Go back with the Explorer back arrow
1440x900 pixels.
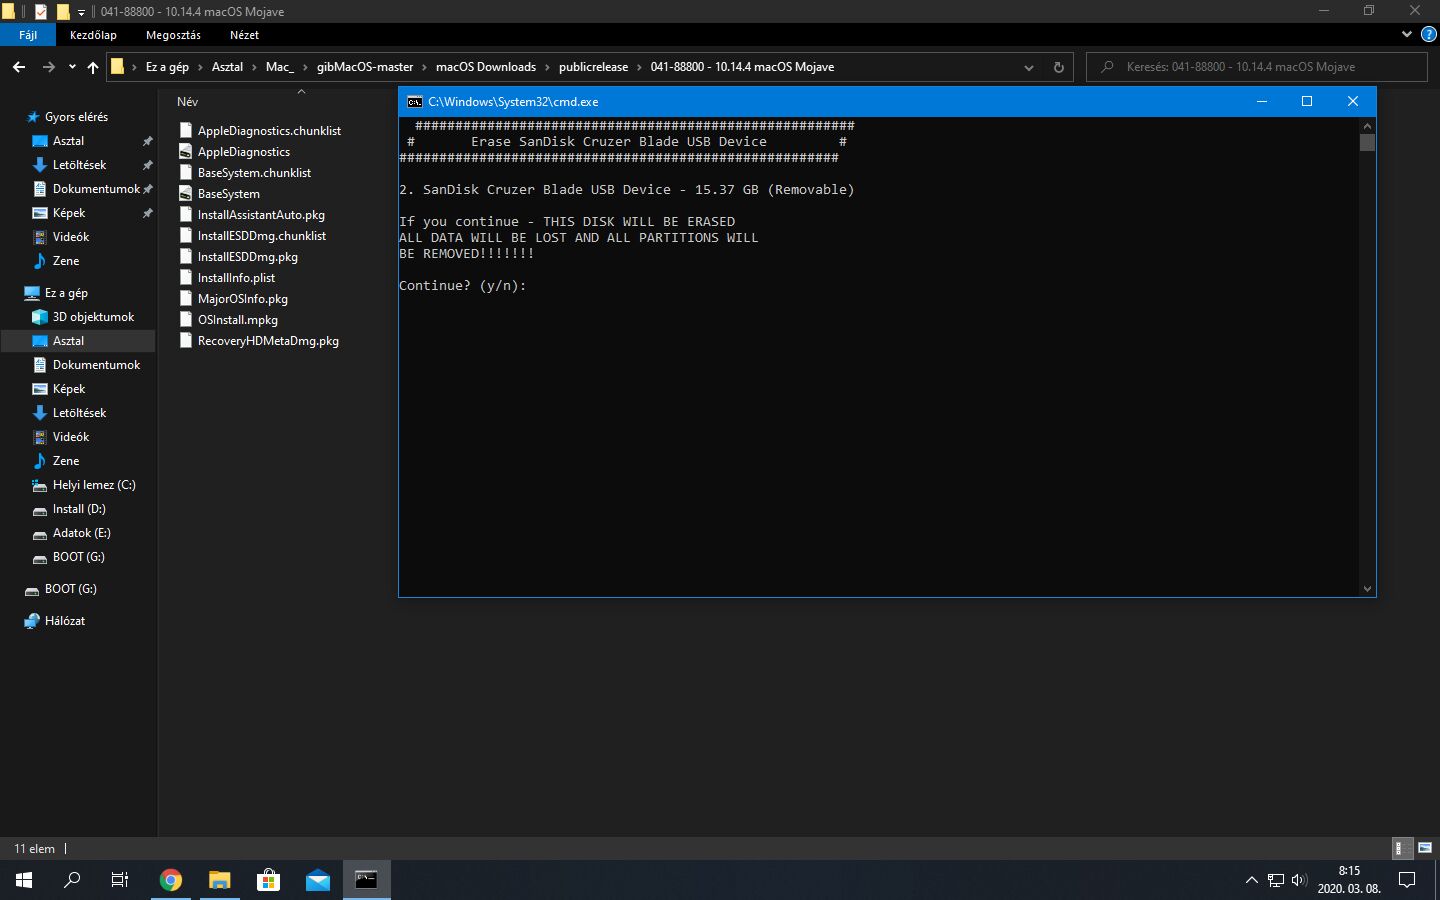(x=19, y=67)
